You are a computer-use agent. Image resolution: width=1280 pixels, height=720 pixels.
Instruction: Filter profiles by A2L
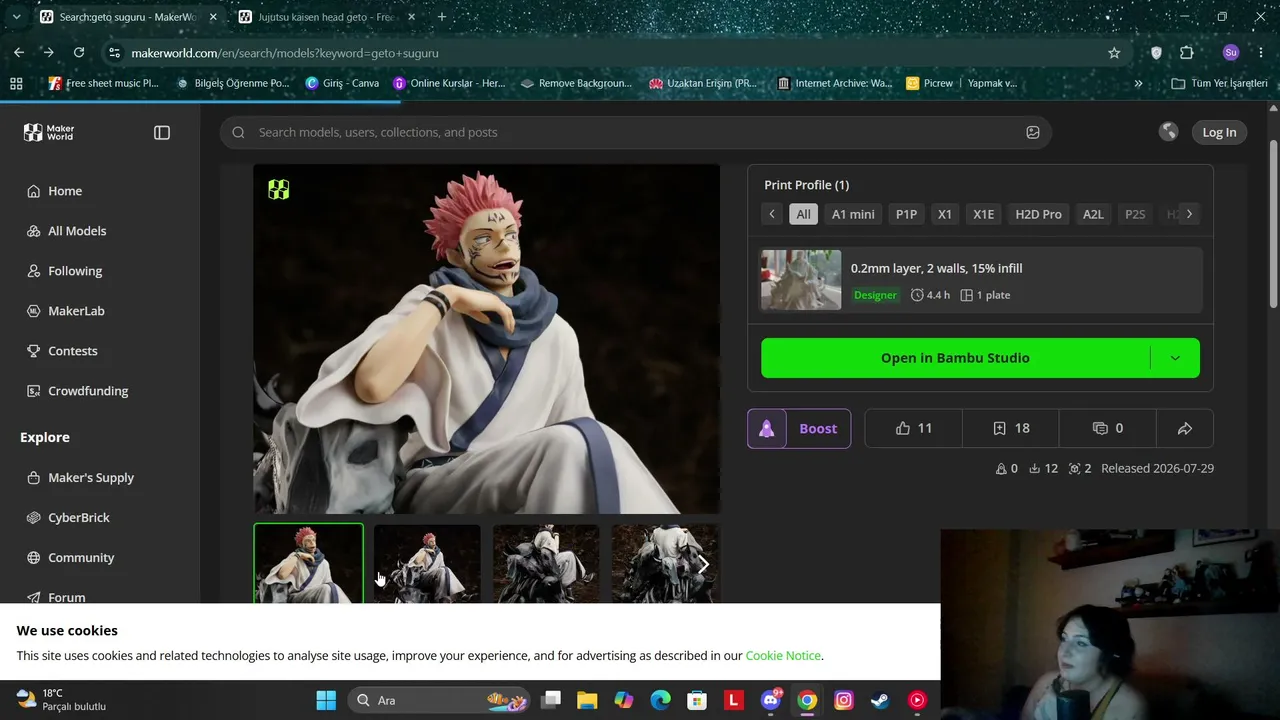(x=1093, y=214)
